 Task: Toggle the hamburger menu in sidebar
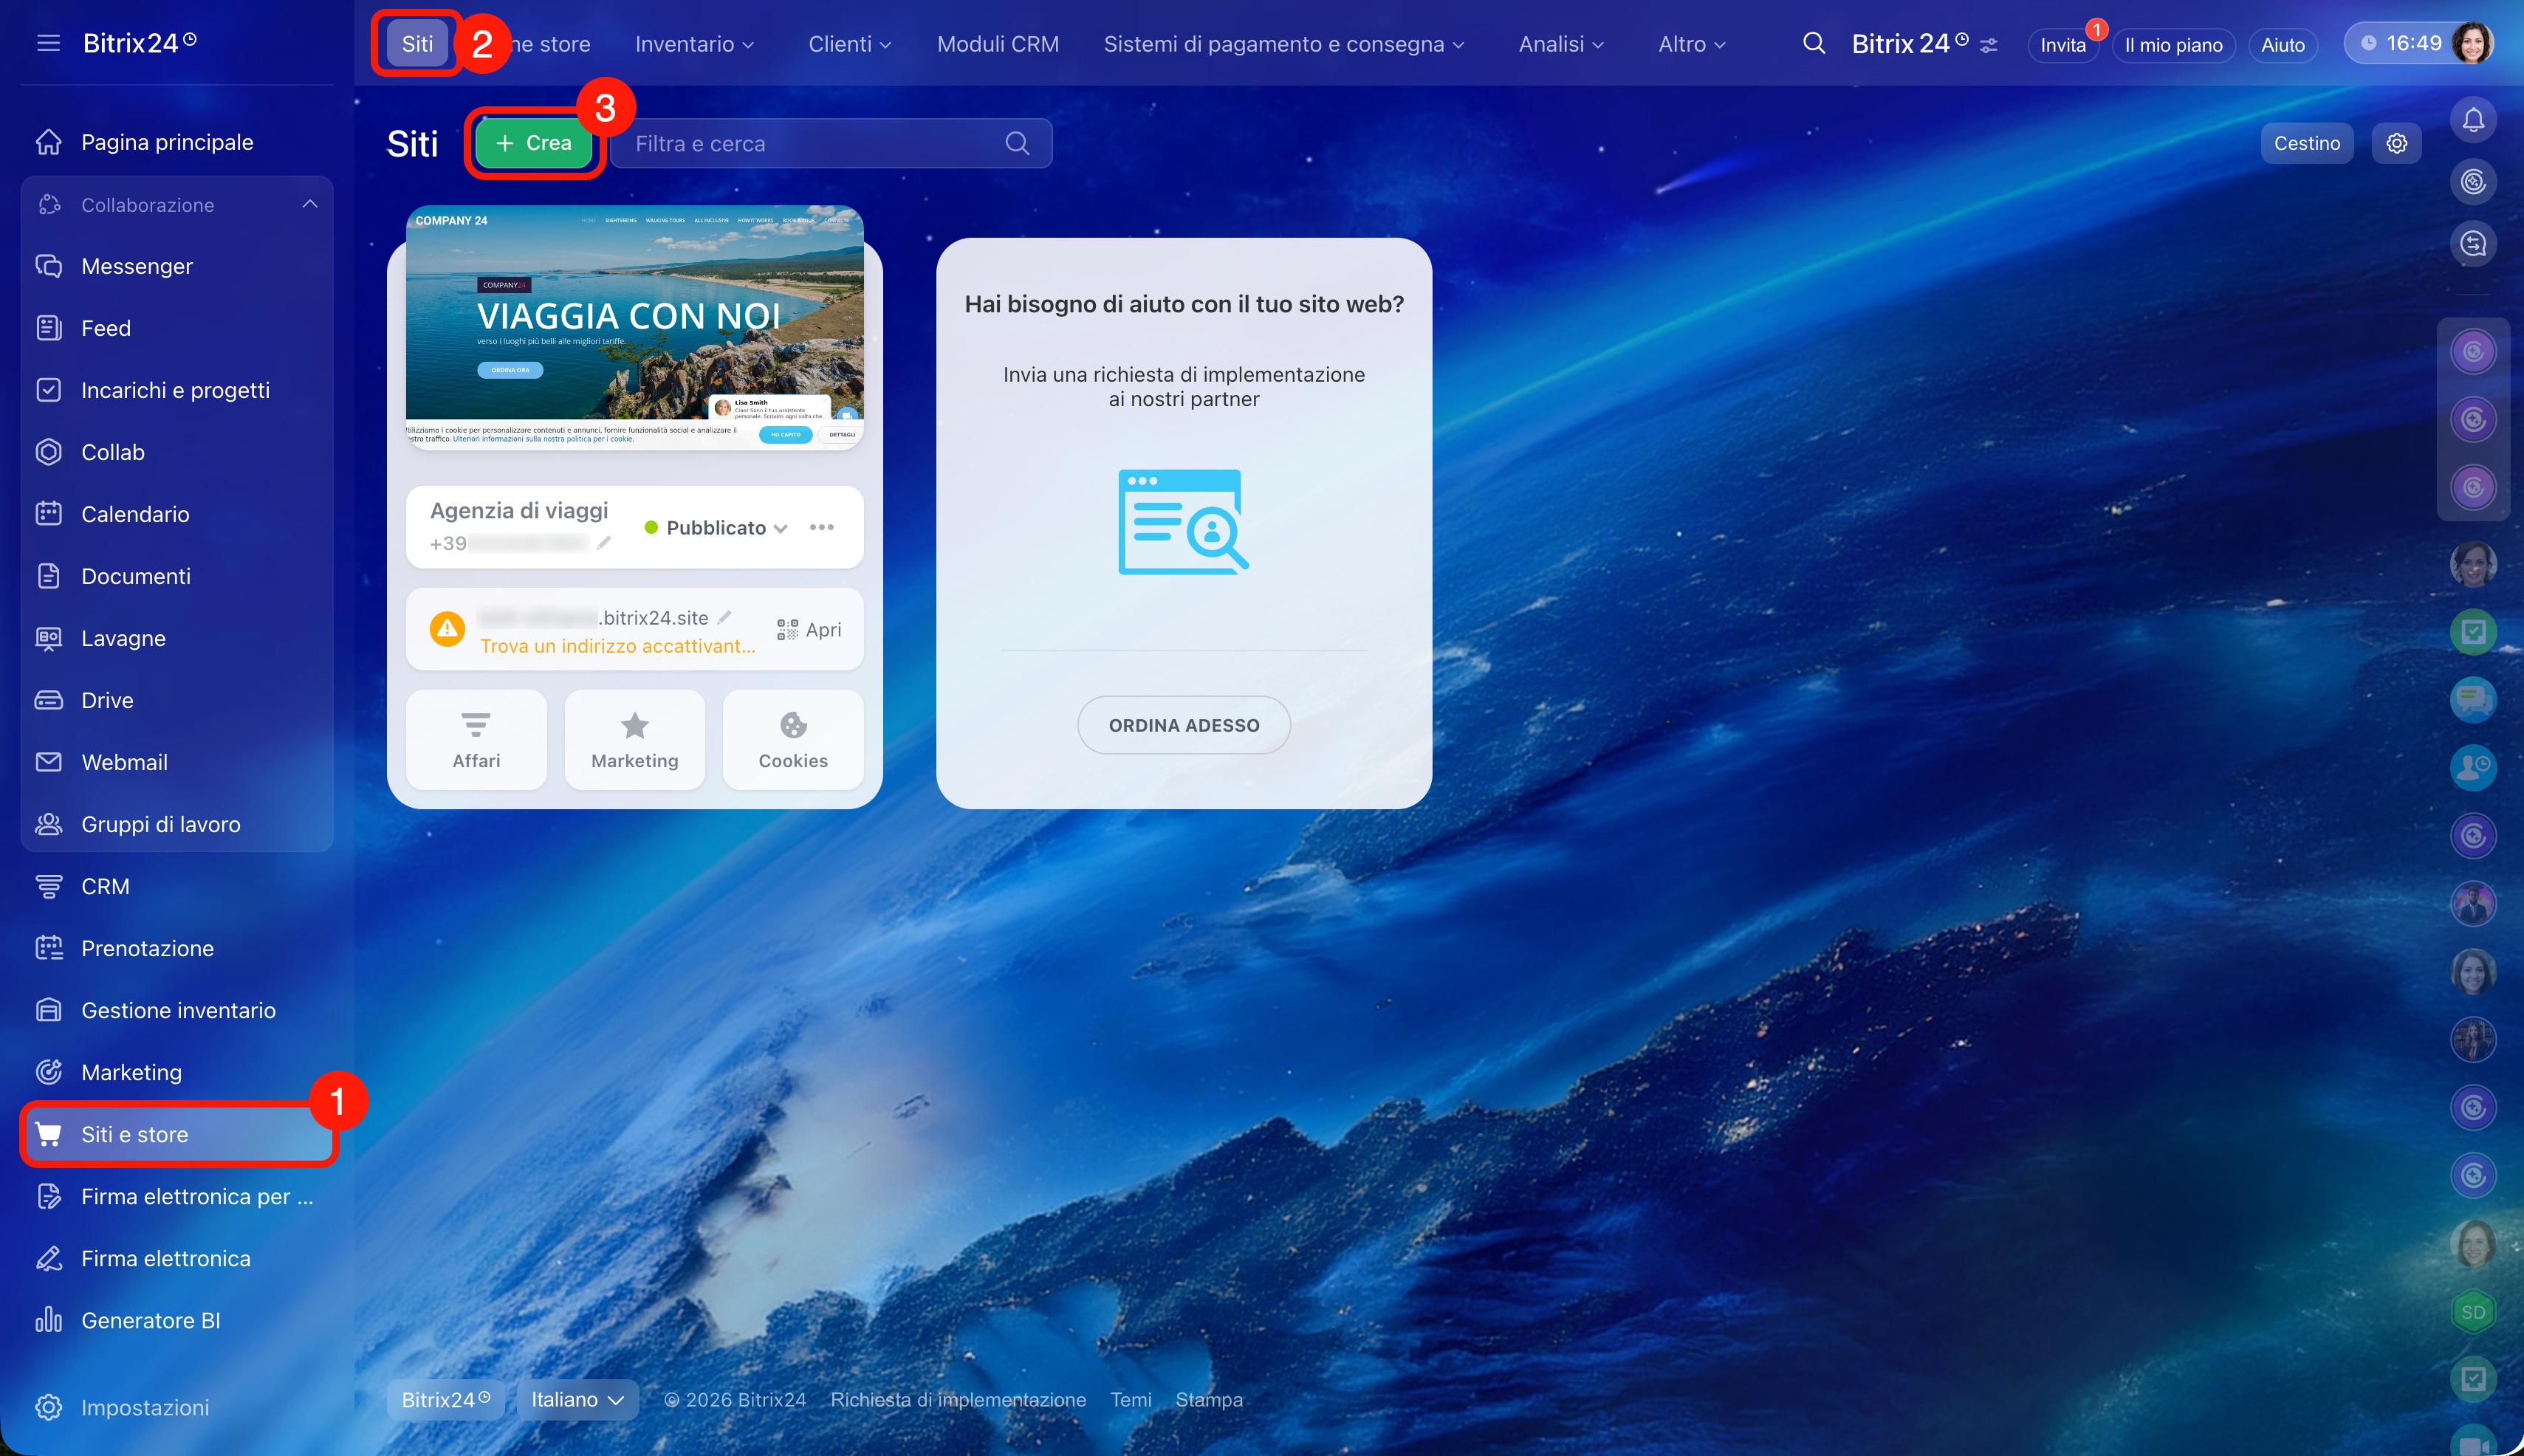(48, 43)
